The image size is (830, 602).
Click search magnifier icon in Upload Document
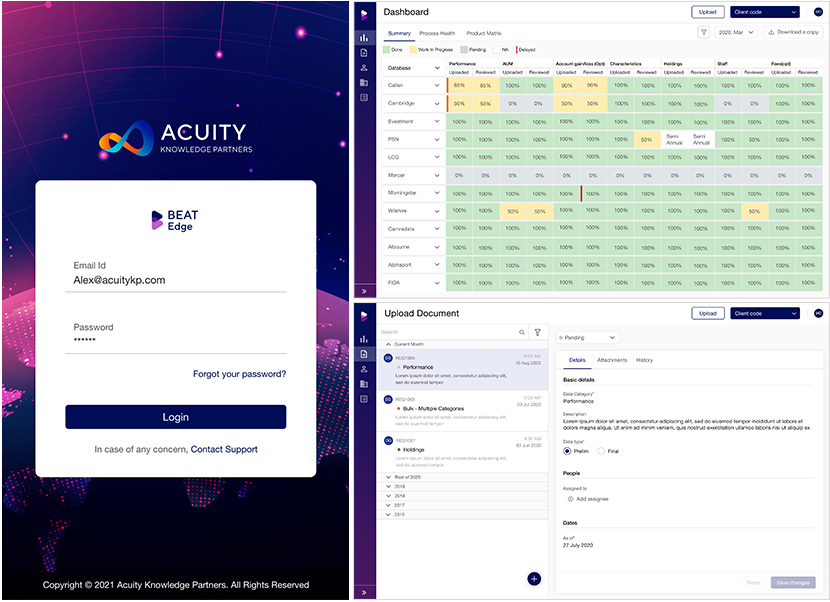(522, 332)
